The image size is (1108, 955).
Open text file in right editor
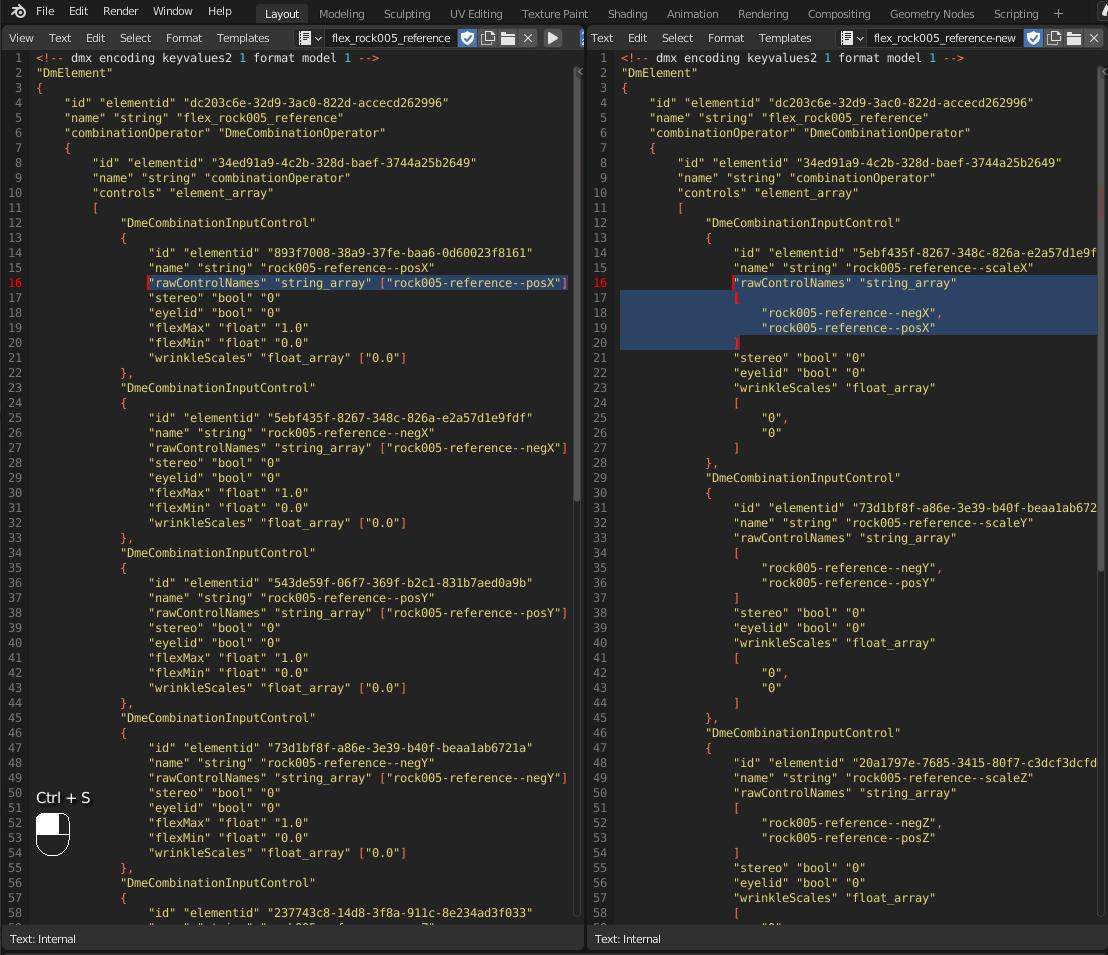[x=1074, y=38]
